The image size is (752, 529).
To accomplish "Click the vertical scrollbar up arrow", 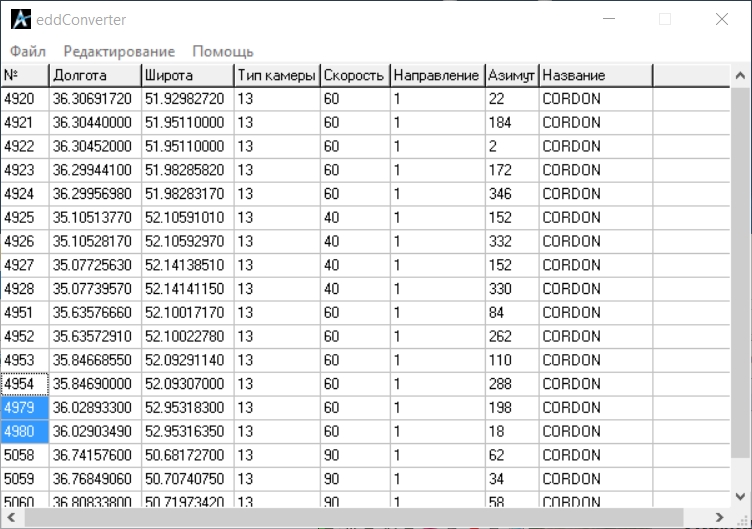I will [x=740, y=76].
